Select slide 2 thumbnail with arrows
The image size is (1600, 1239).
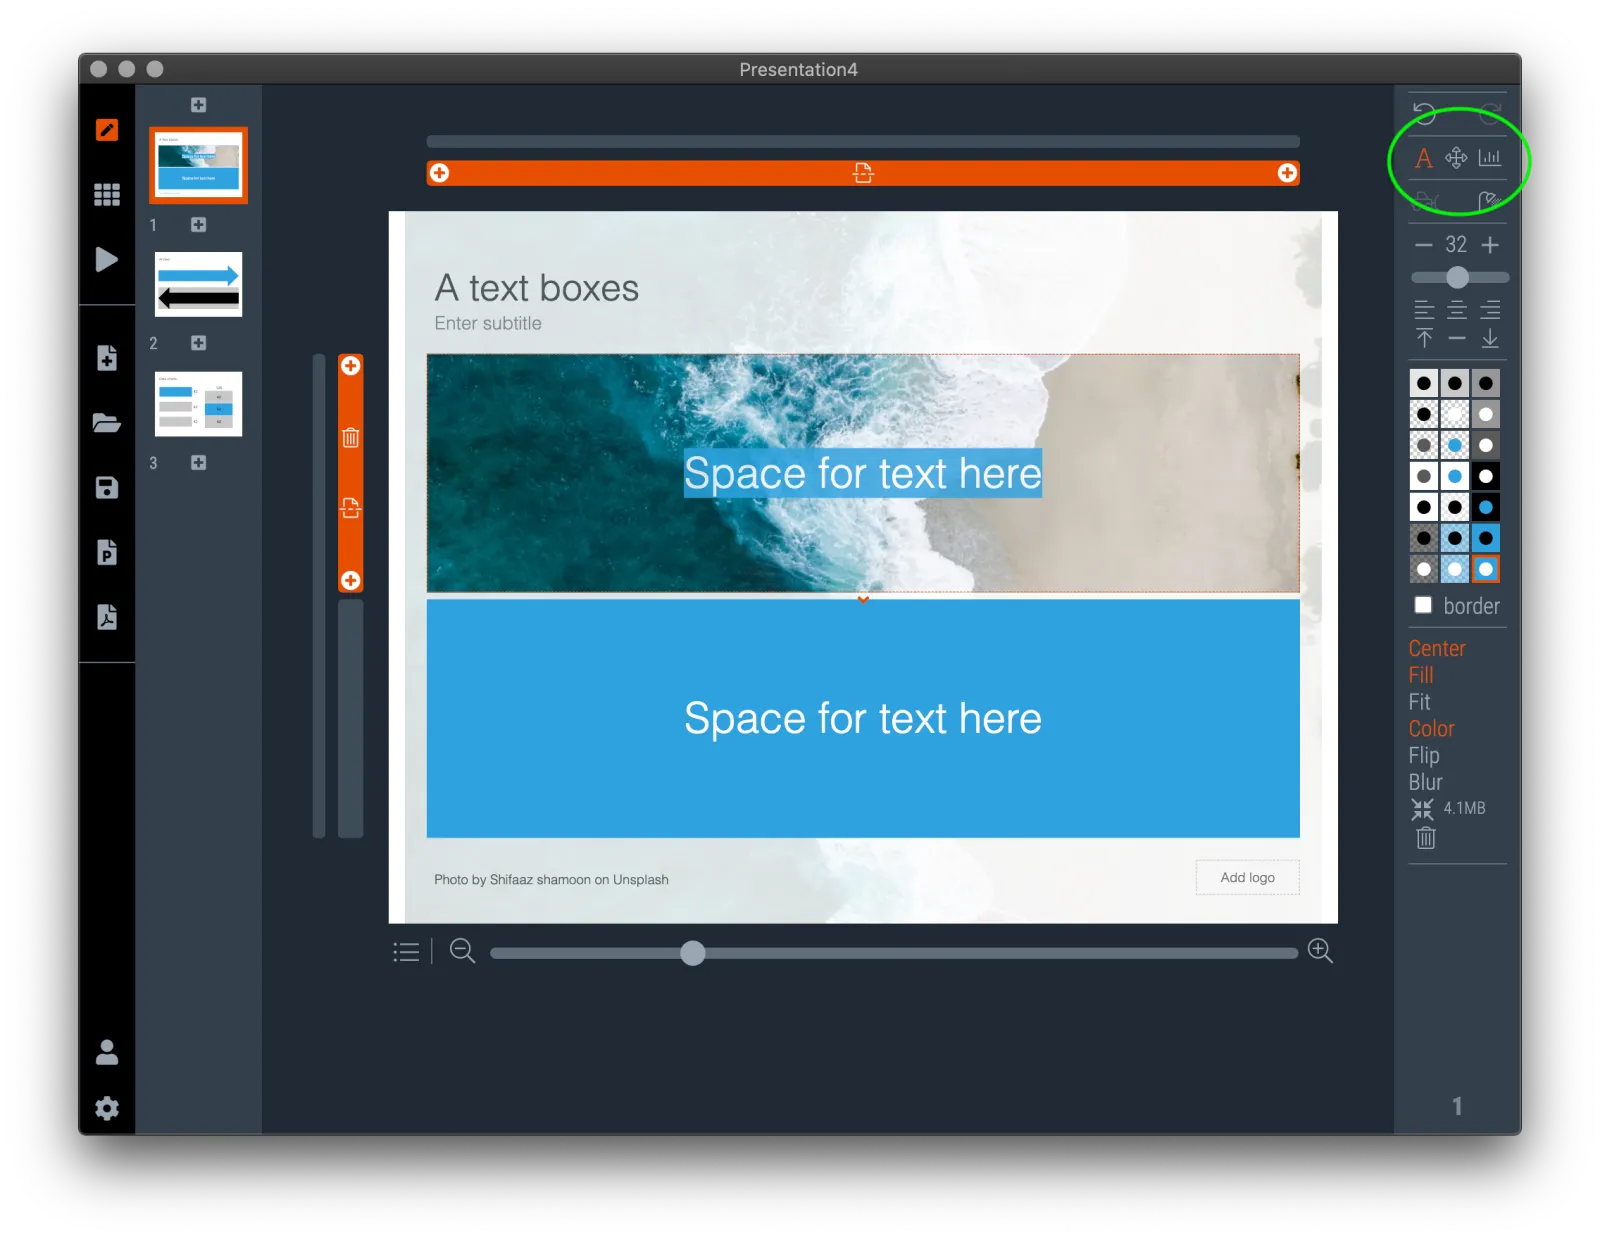coord(199,284)
